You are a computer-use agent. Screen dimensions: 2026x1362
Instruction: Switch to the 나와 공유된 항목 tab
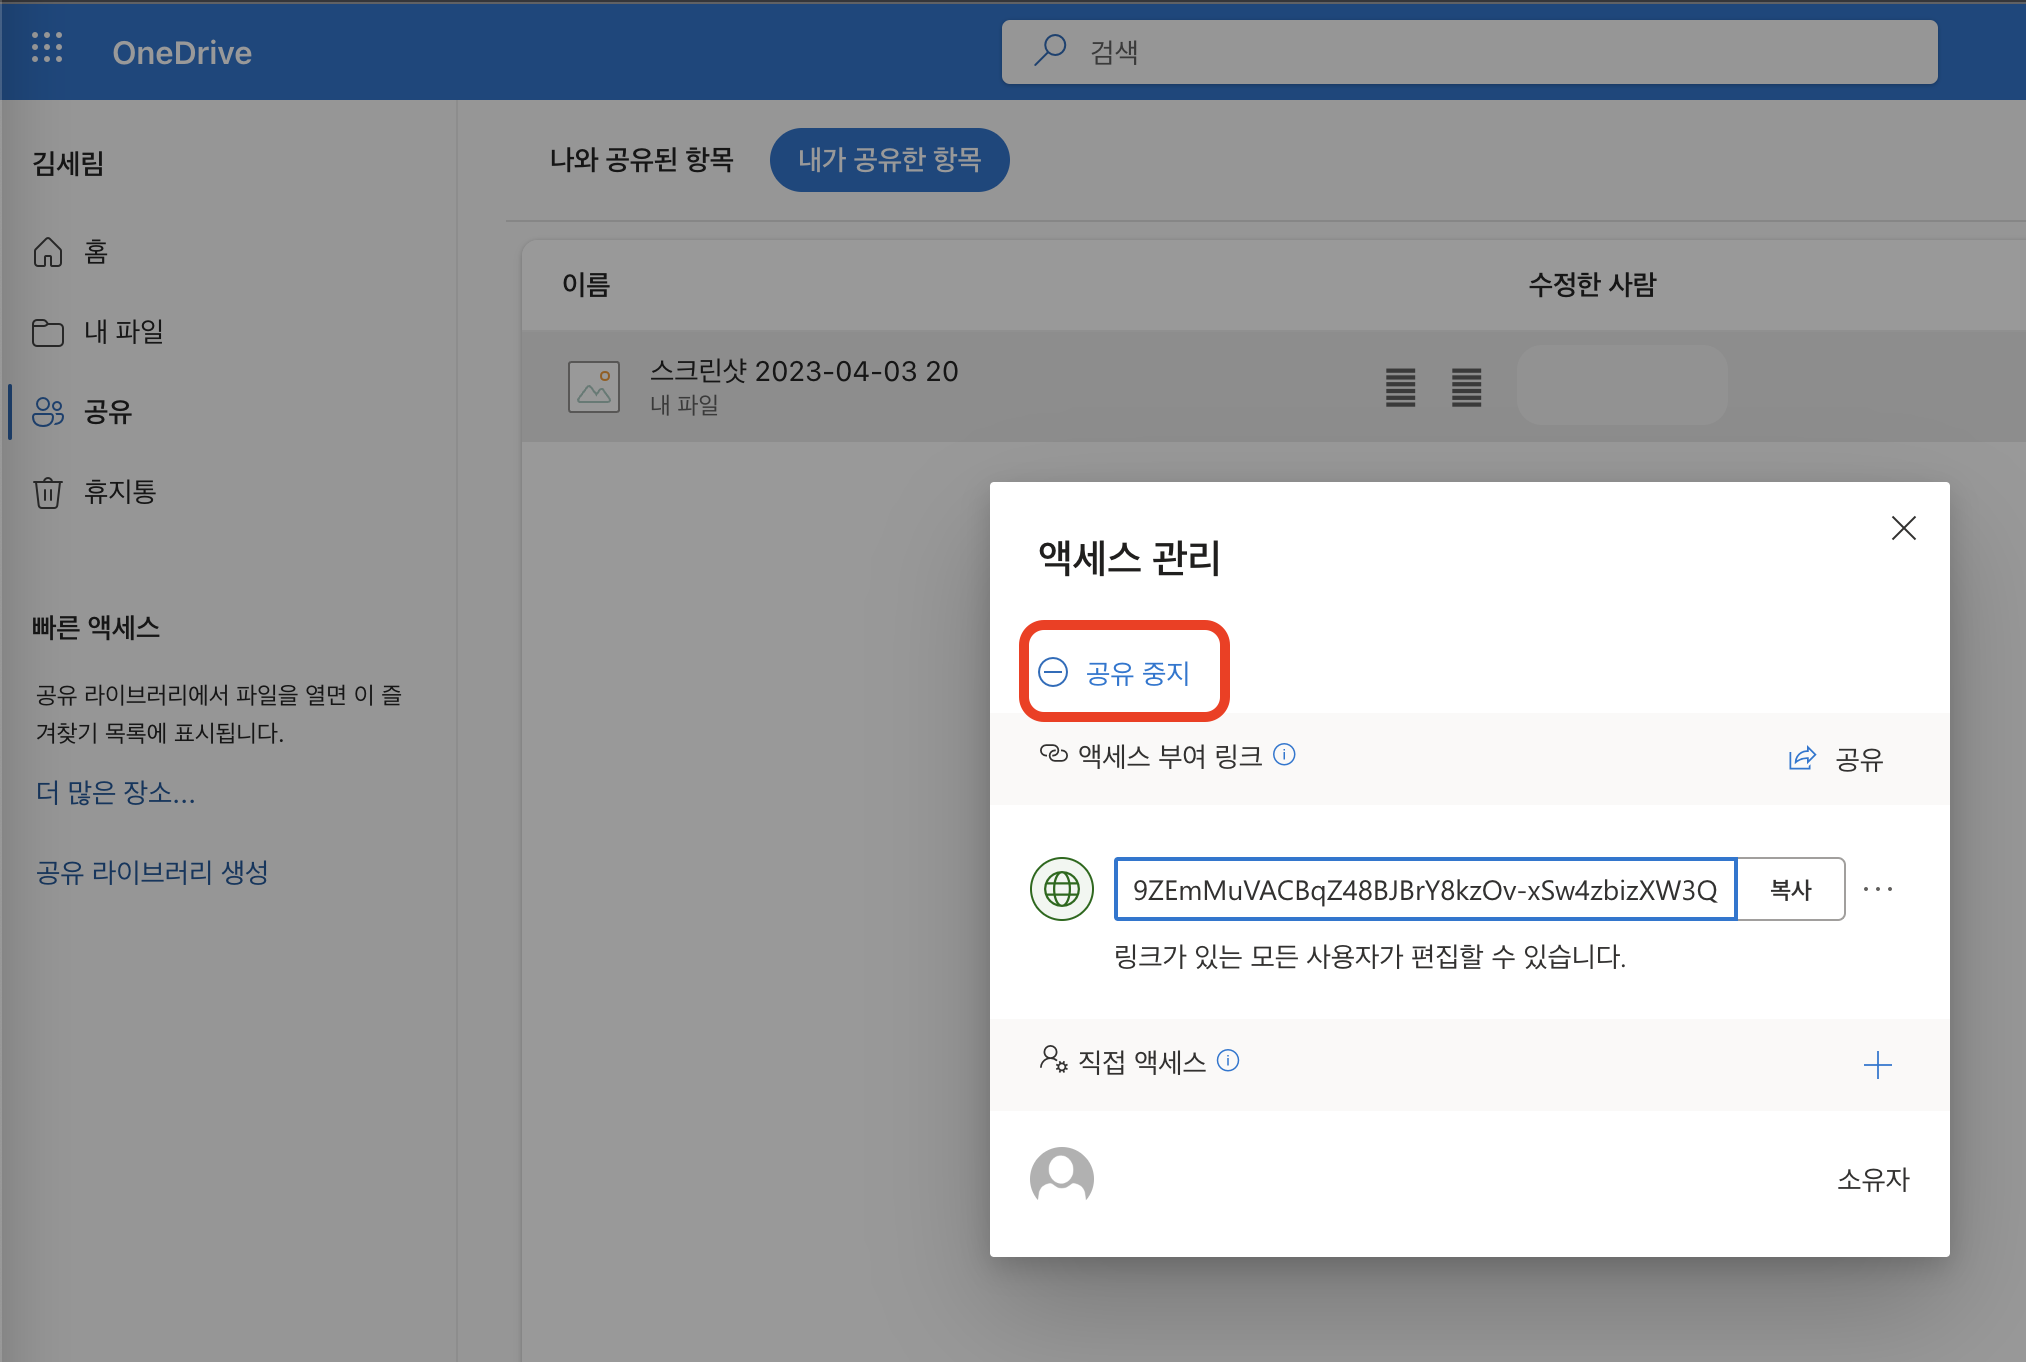[x=641, y=160]
